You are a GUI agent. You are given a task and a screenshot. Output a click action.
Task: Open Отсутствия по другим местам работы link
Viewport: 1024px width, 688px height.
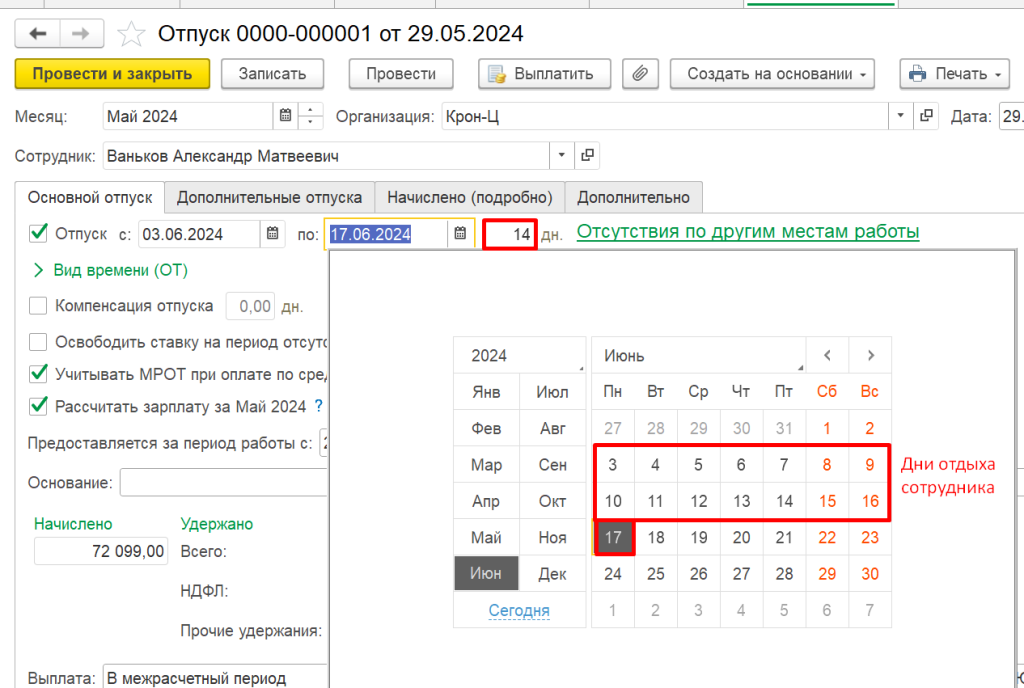(747, 232)
